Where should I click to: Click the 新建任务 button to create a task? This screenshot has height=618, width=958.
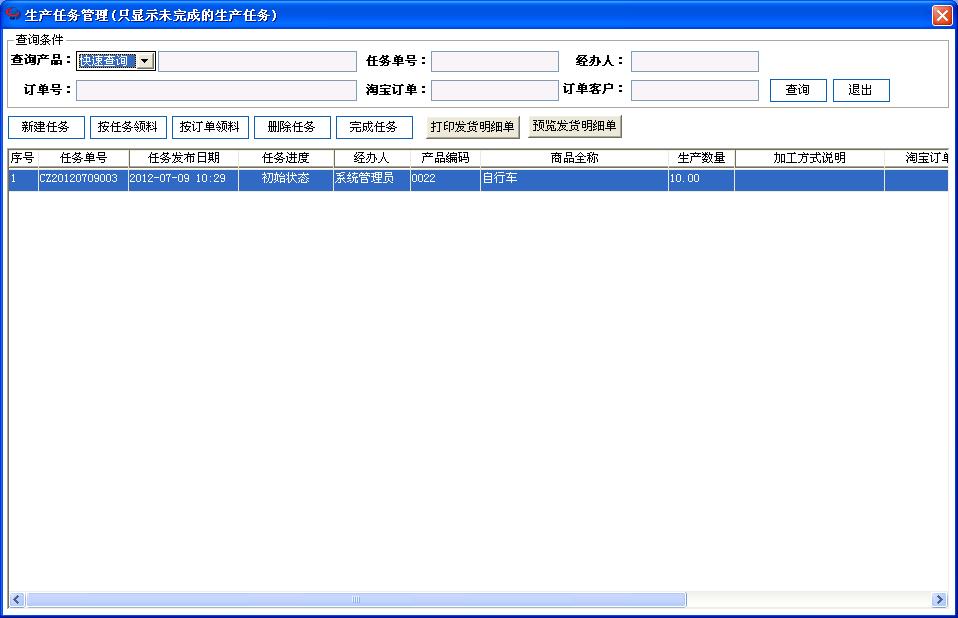(46, 127)
